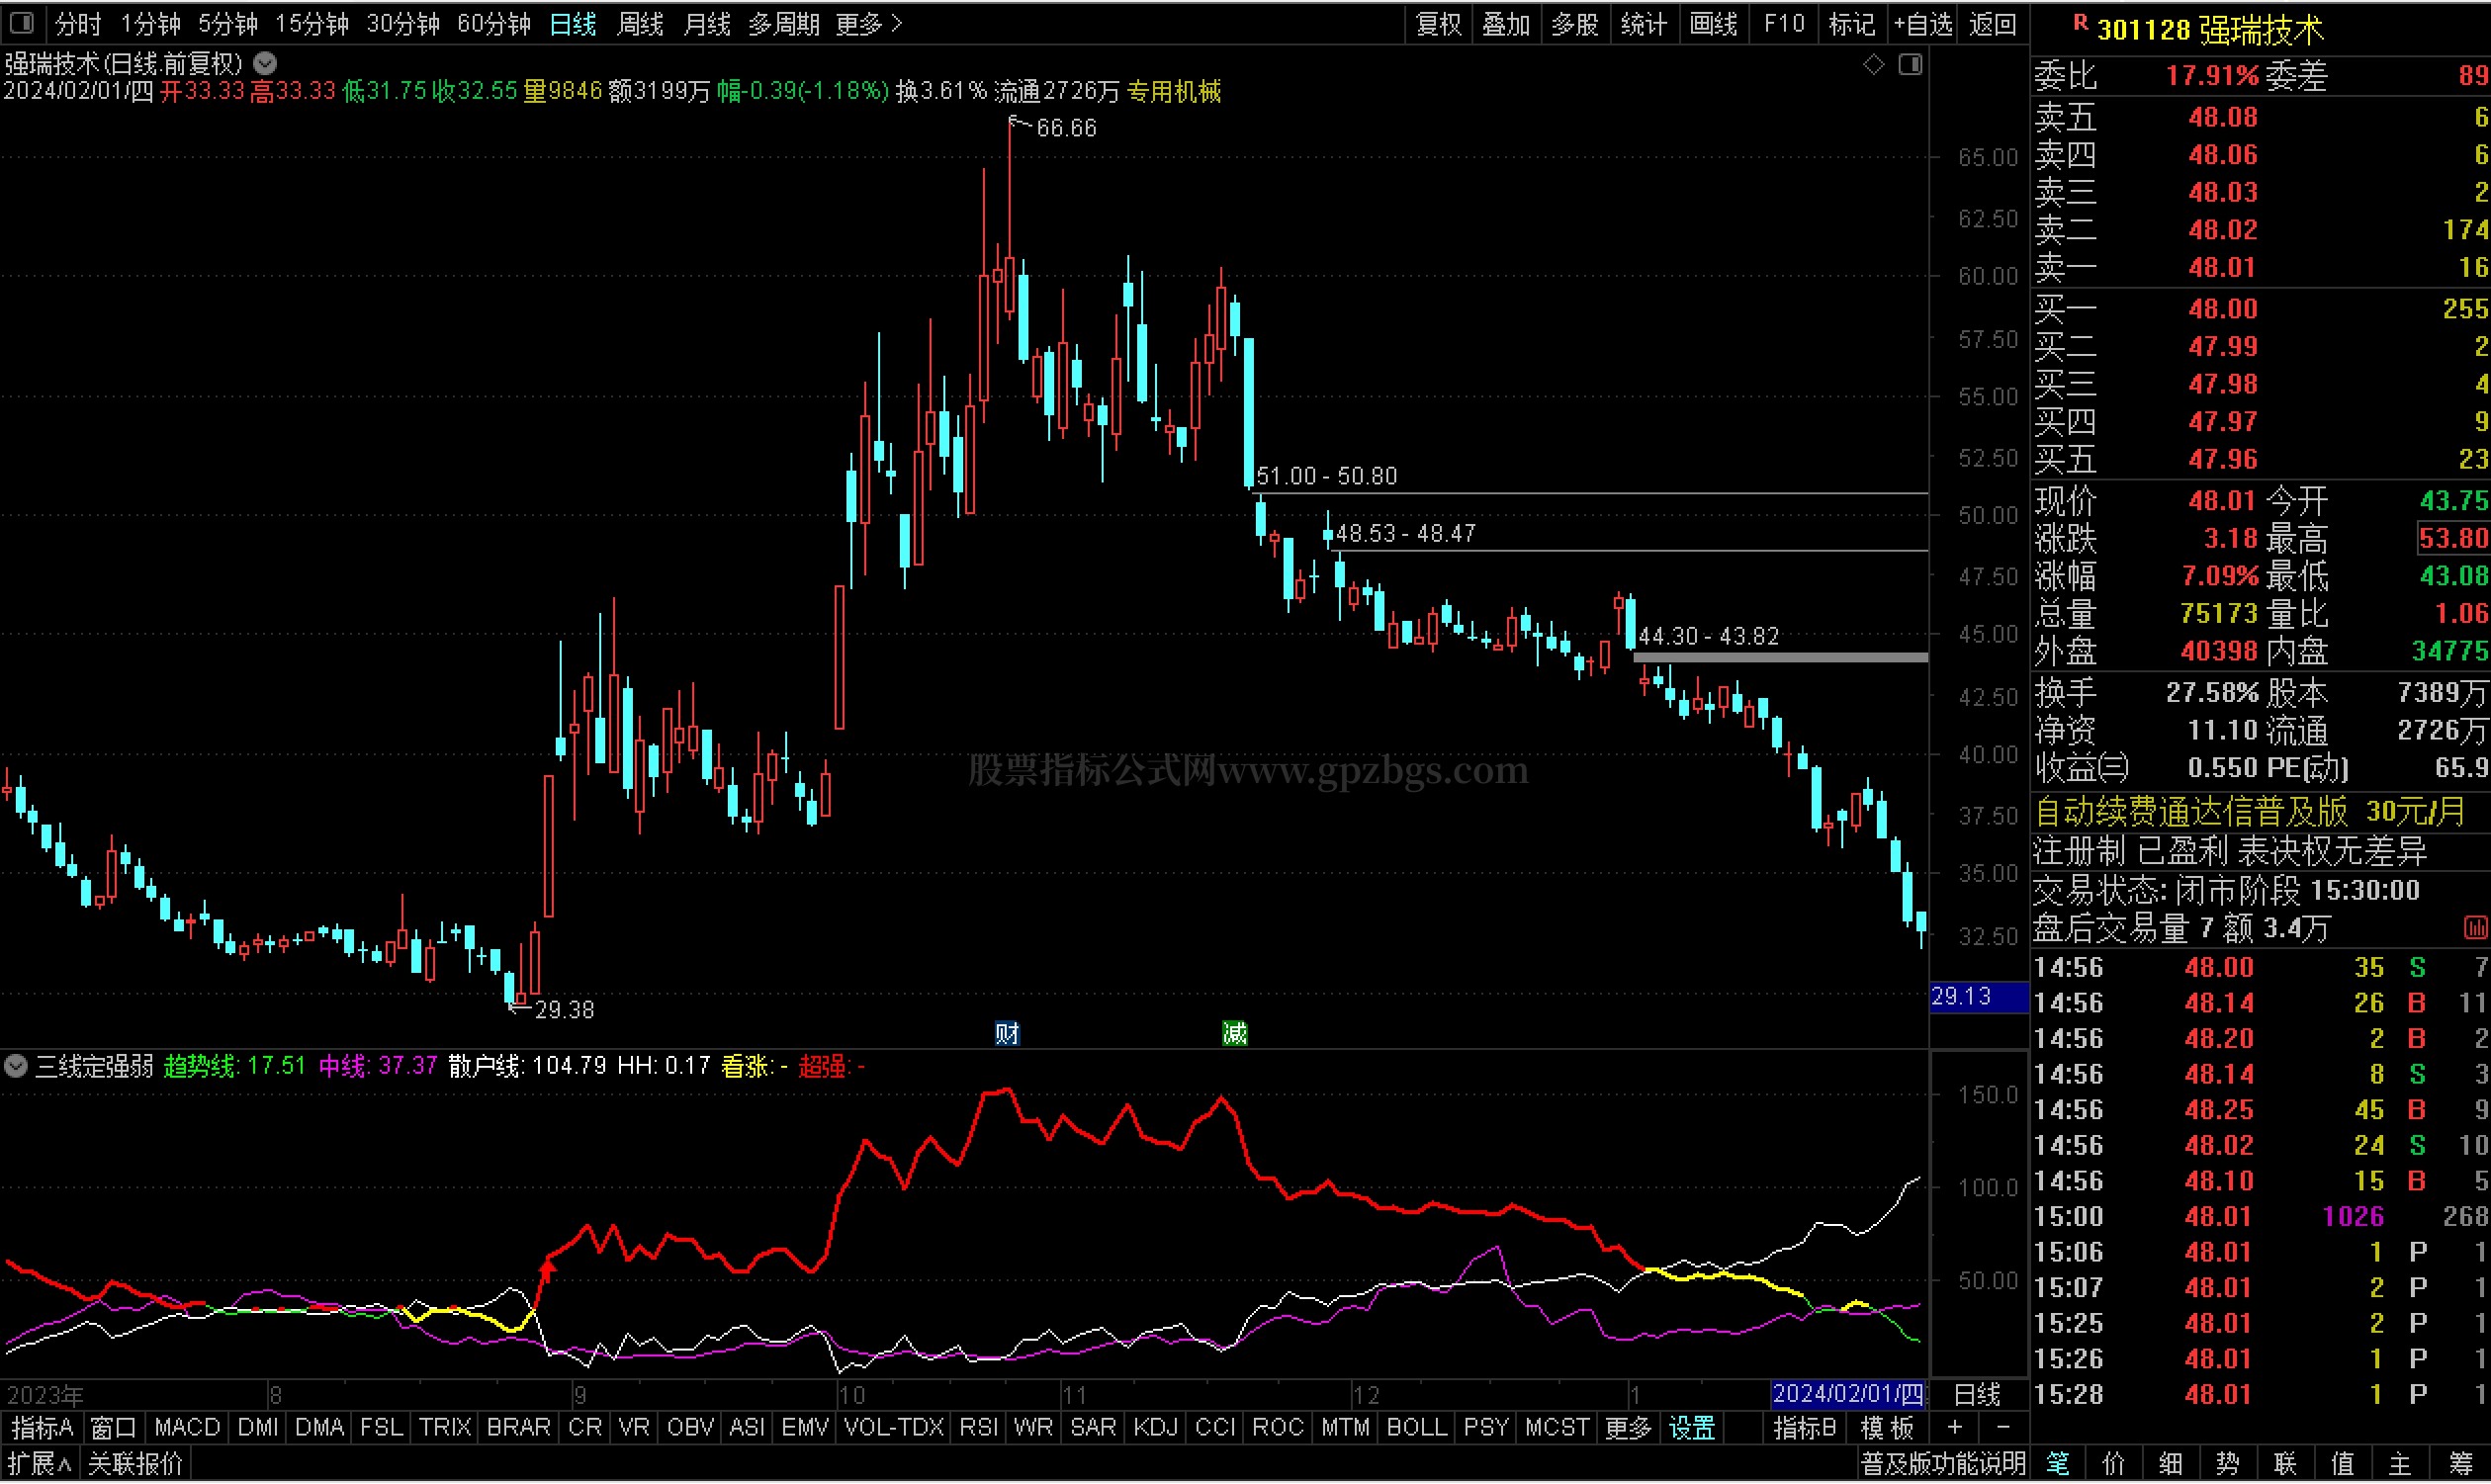Click the − zoom-out button
Screen dimensions: 2491x1484
[2003, 1428]
